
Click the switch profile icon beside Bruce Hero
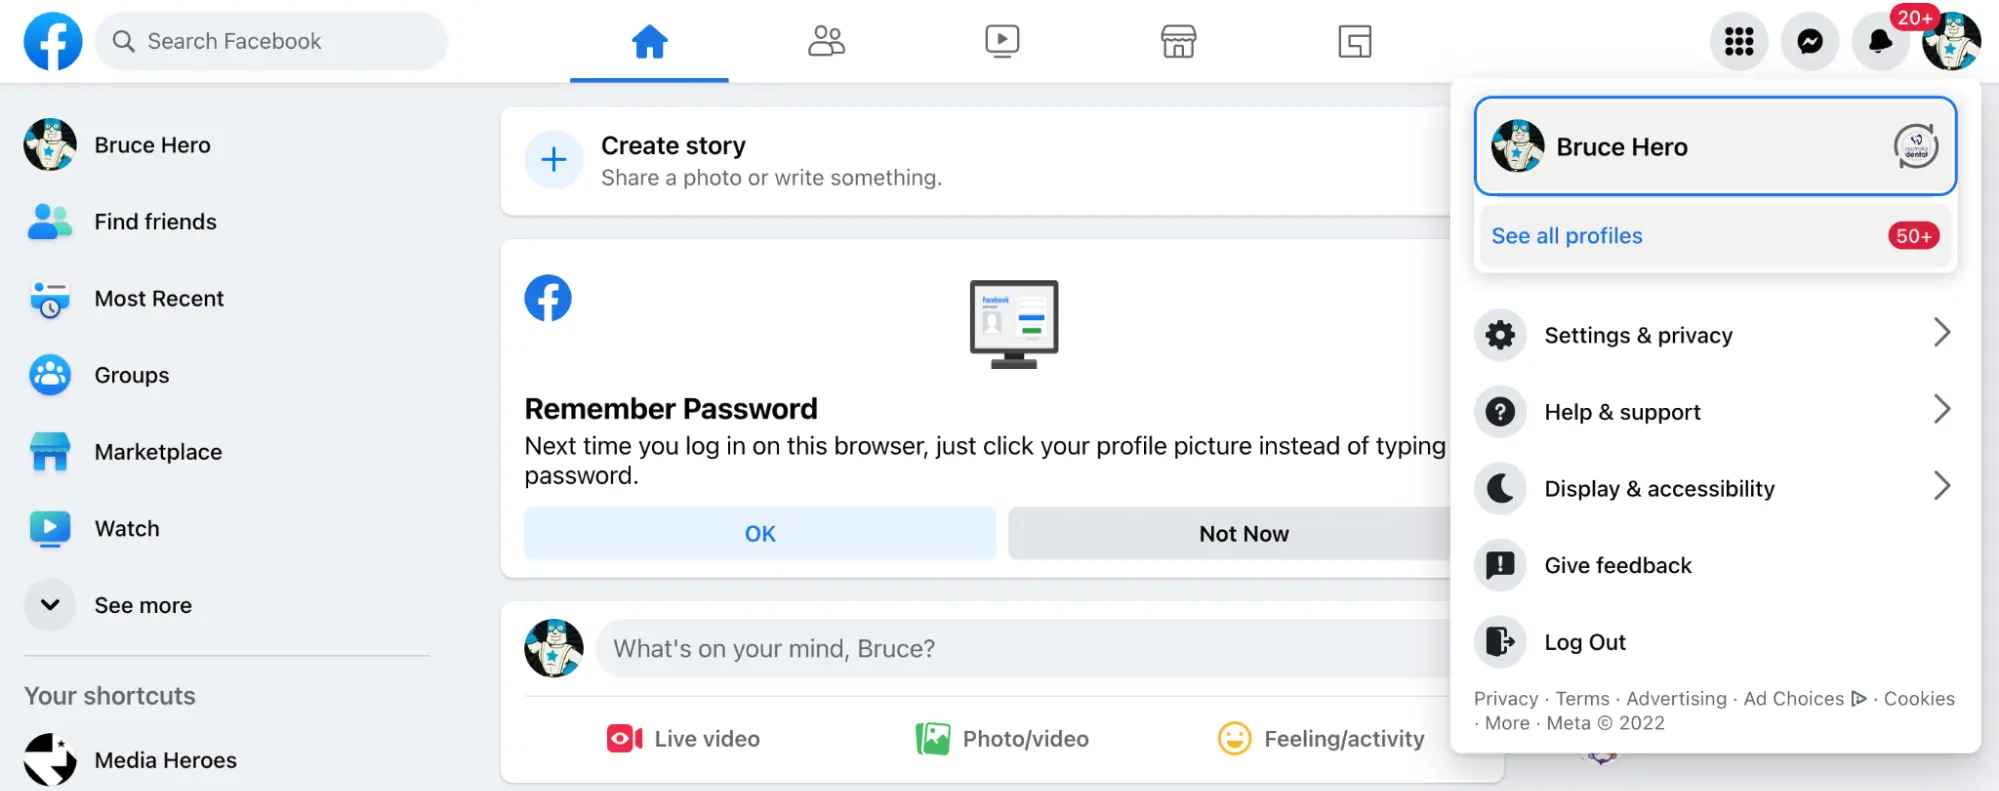pyautogui.click(x=1916, y=147)
